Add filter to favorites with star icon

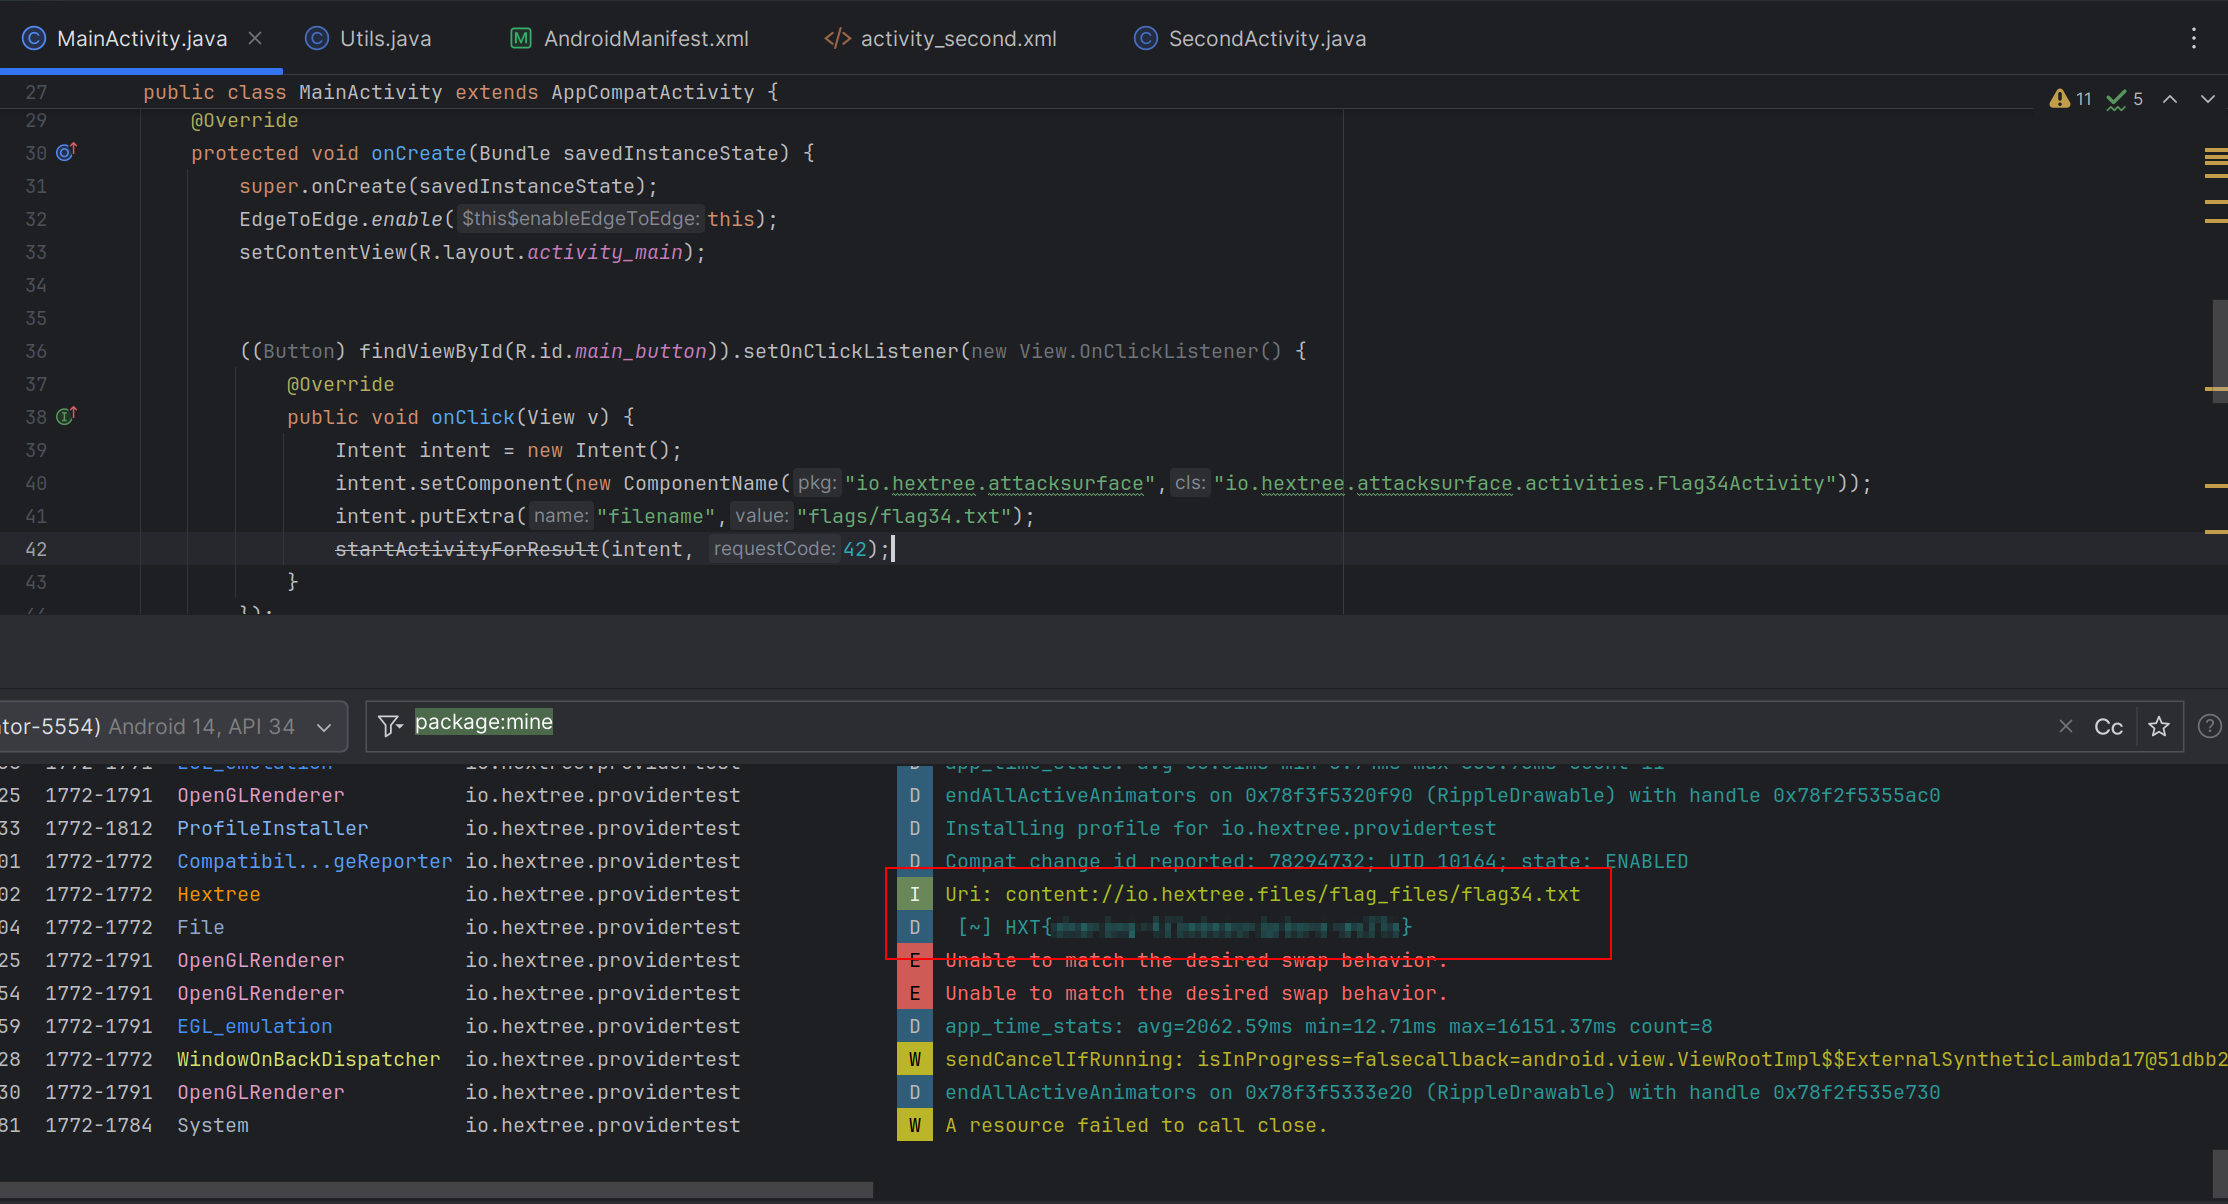point(2159,727)
